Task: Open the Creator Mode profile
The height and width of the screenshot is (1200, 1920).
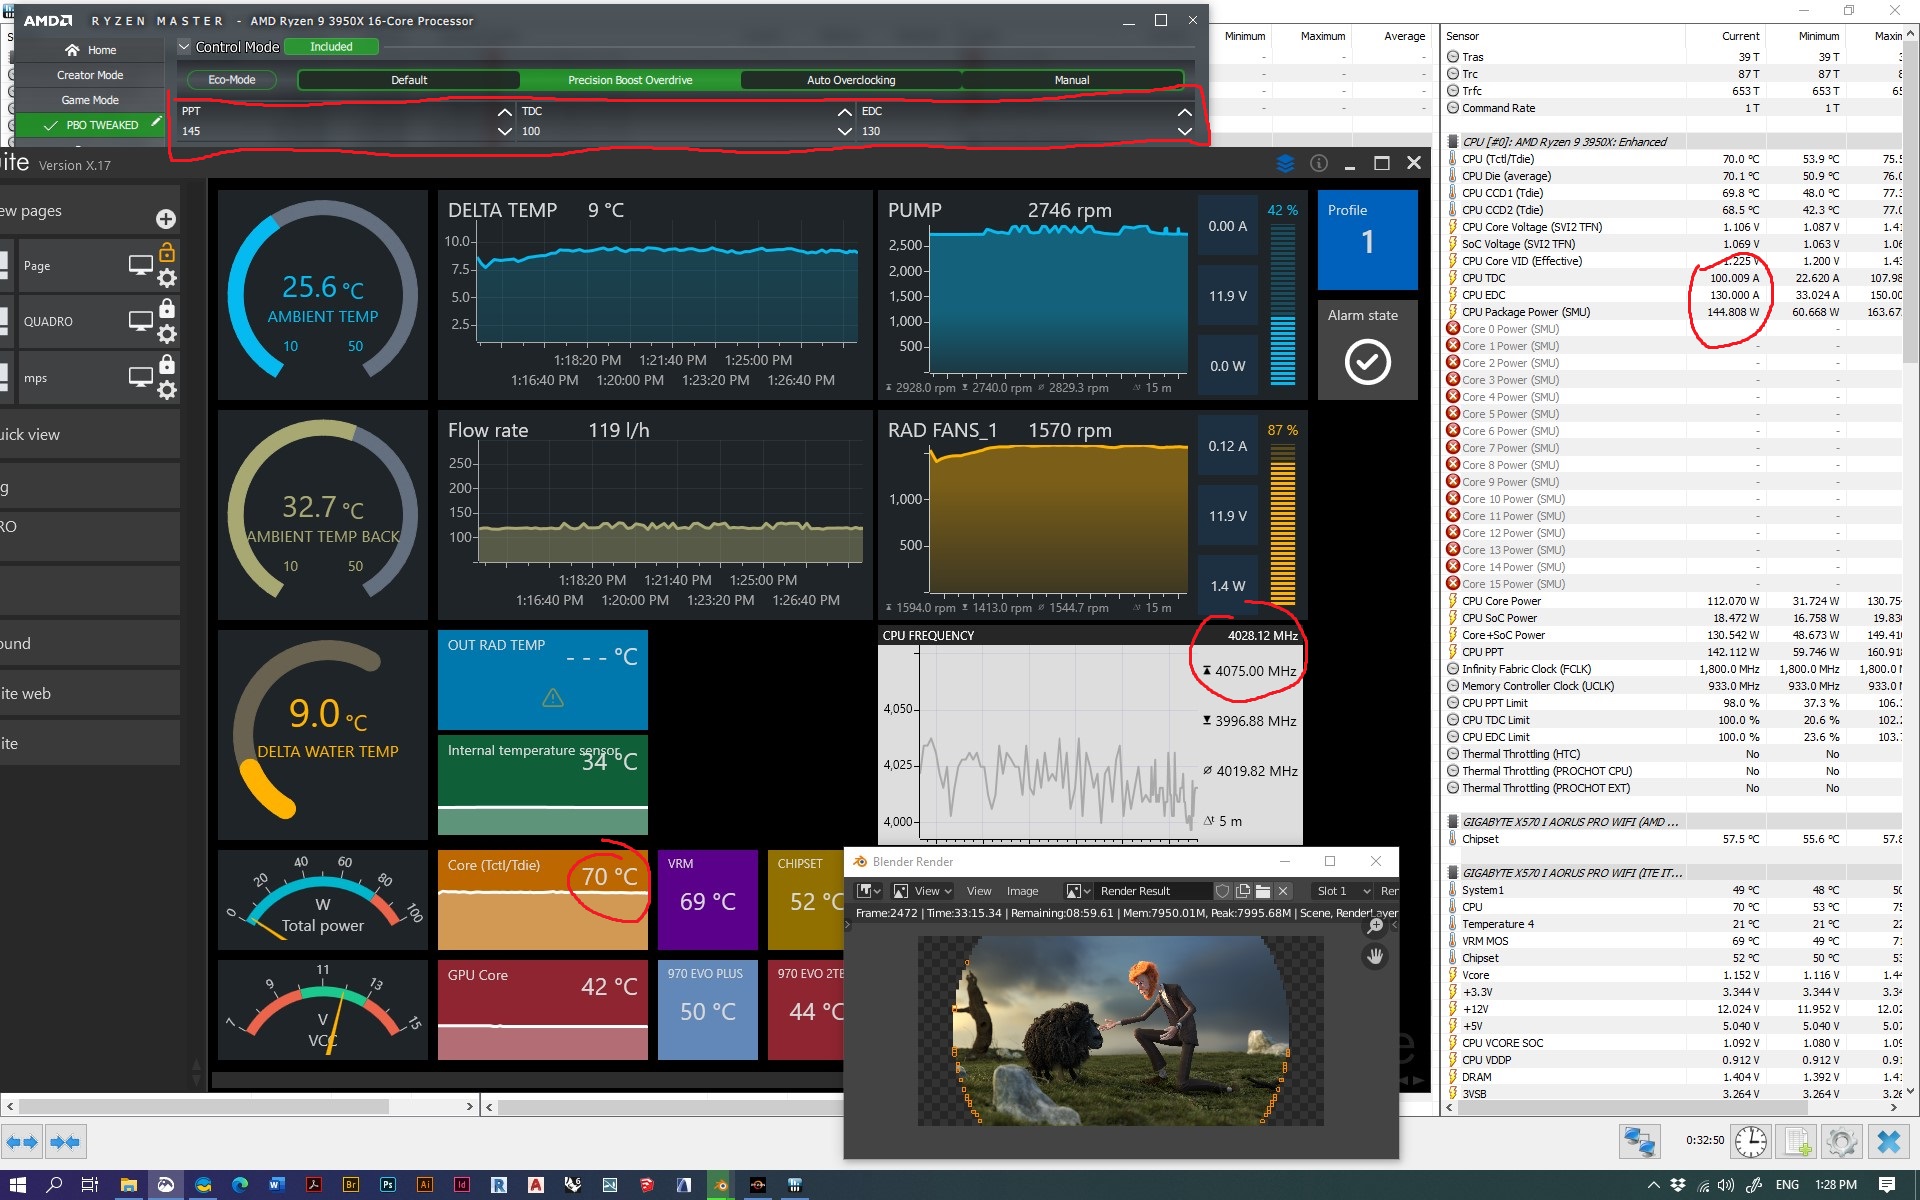Action: click(x=90, y=75)
